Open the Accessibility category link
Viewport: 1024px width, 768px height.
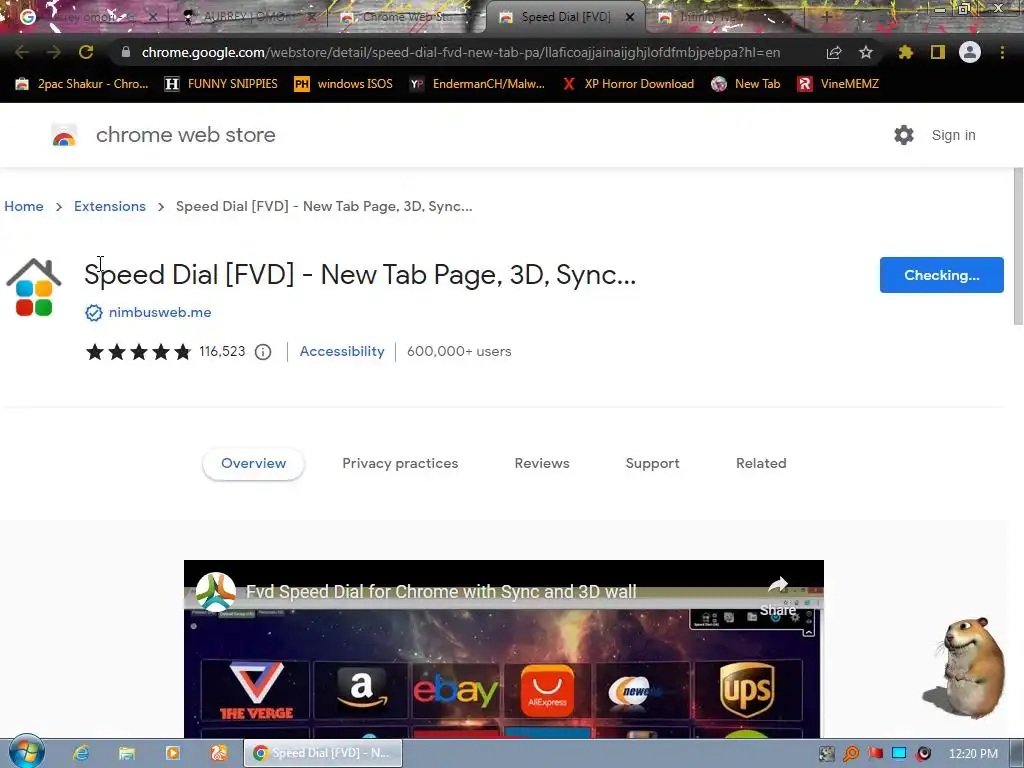(342, 351)
